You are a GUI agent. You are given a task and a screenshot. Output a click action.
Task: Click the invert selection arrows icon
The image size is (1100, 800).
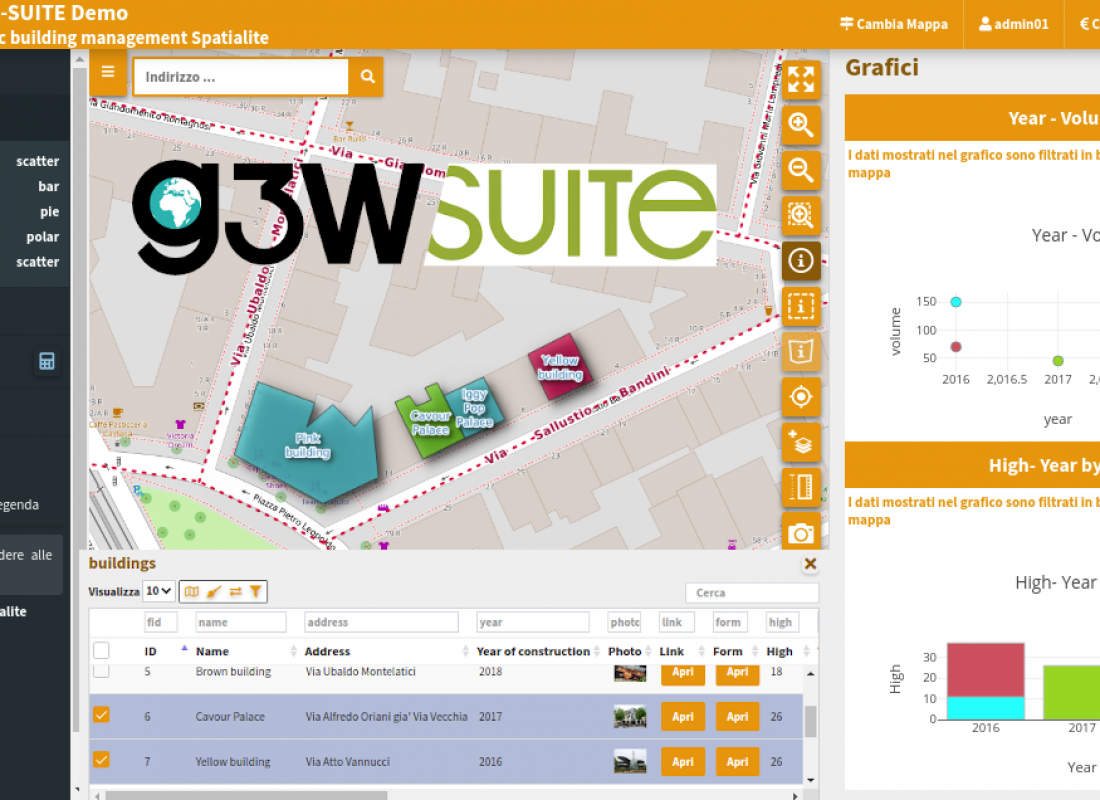tap(235, 592)
